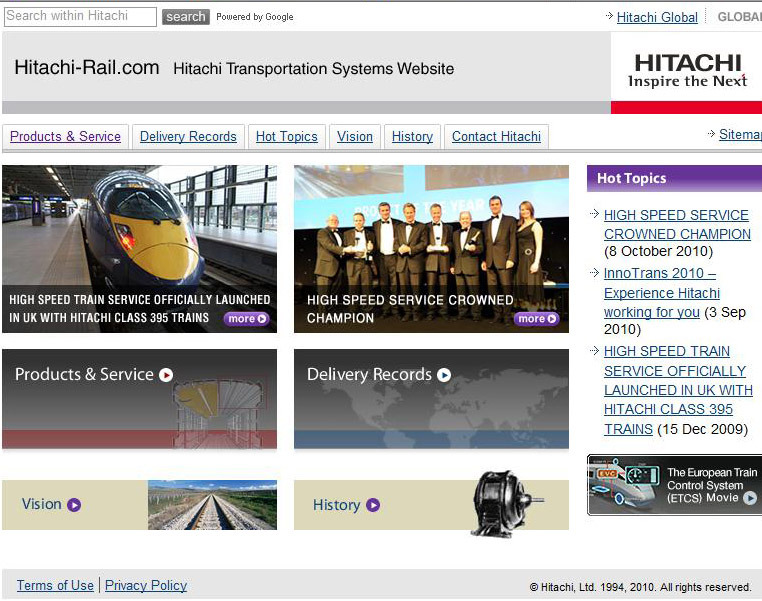Open the Vision navigation tab
This screenshot has width=762, height=601.
click(355, 137)
